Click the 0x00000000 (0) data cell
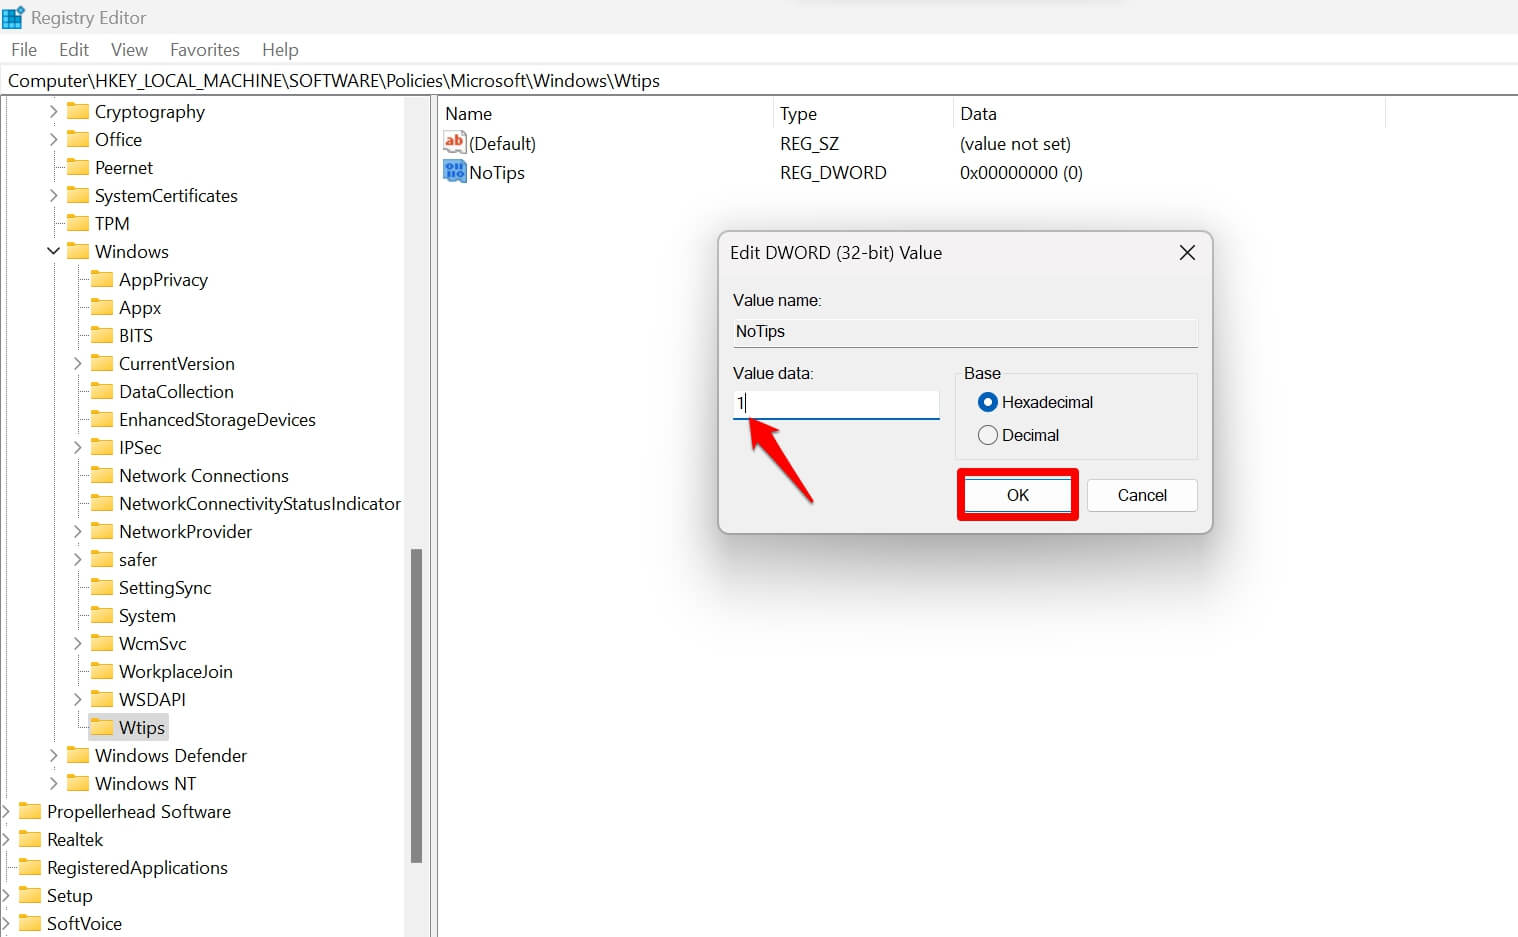 click(1021, 172)
